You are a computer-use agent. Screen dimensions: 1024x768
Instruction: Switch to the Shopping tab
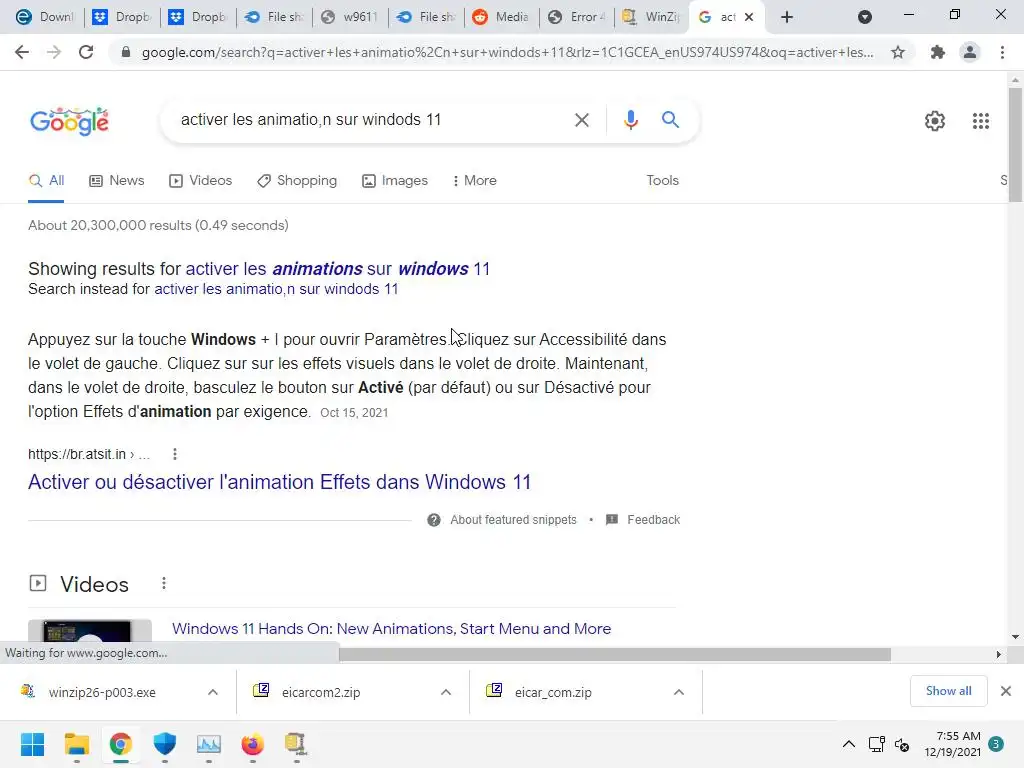coord(297,181)
